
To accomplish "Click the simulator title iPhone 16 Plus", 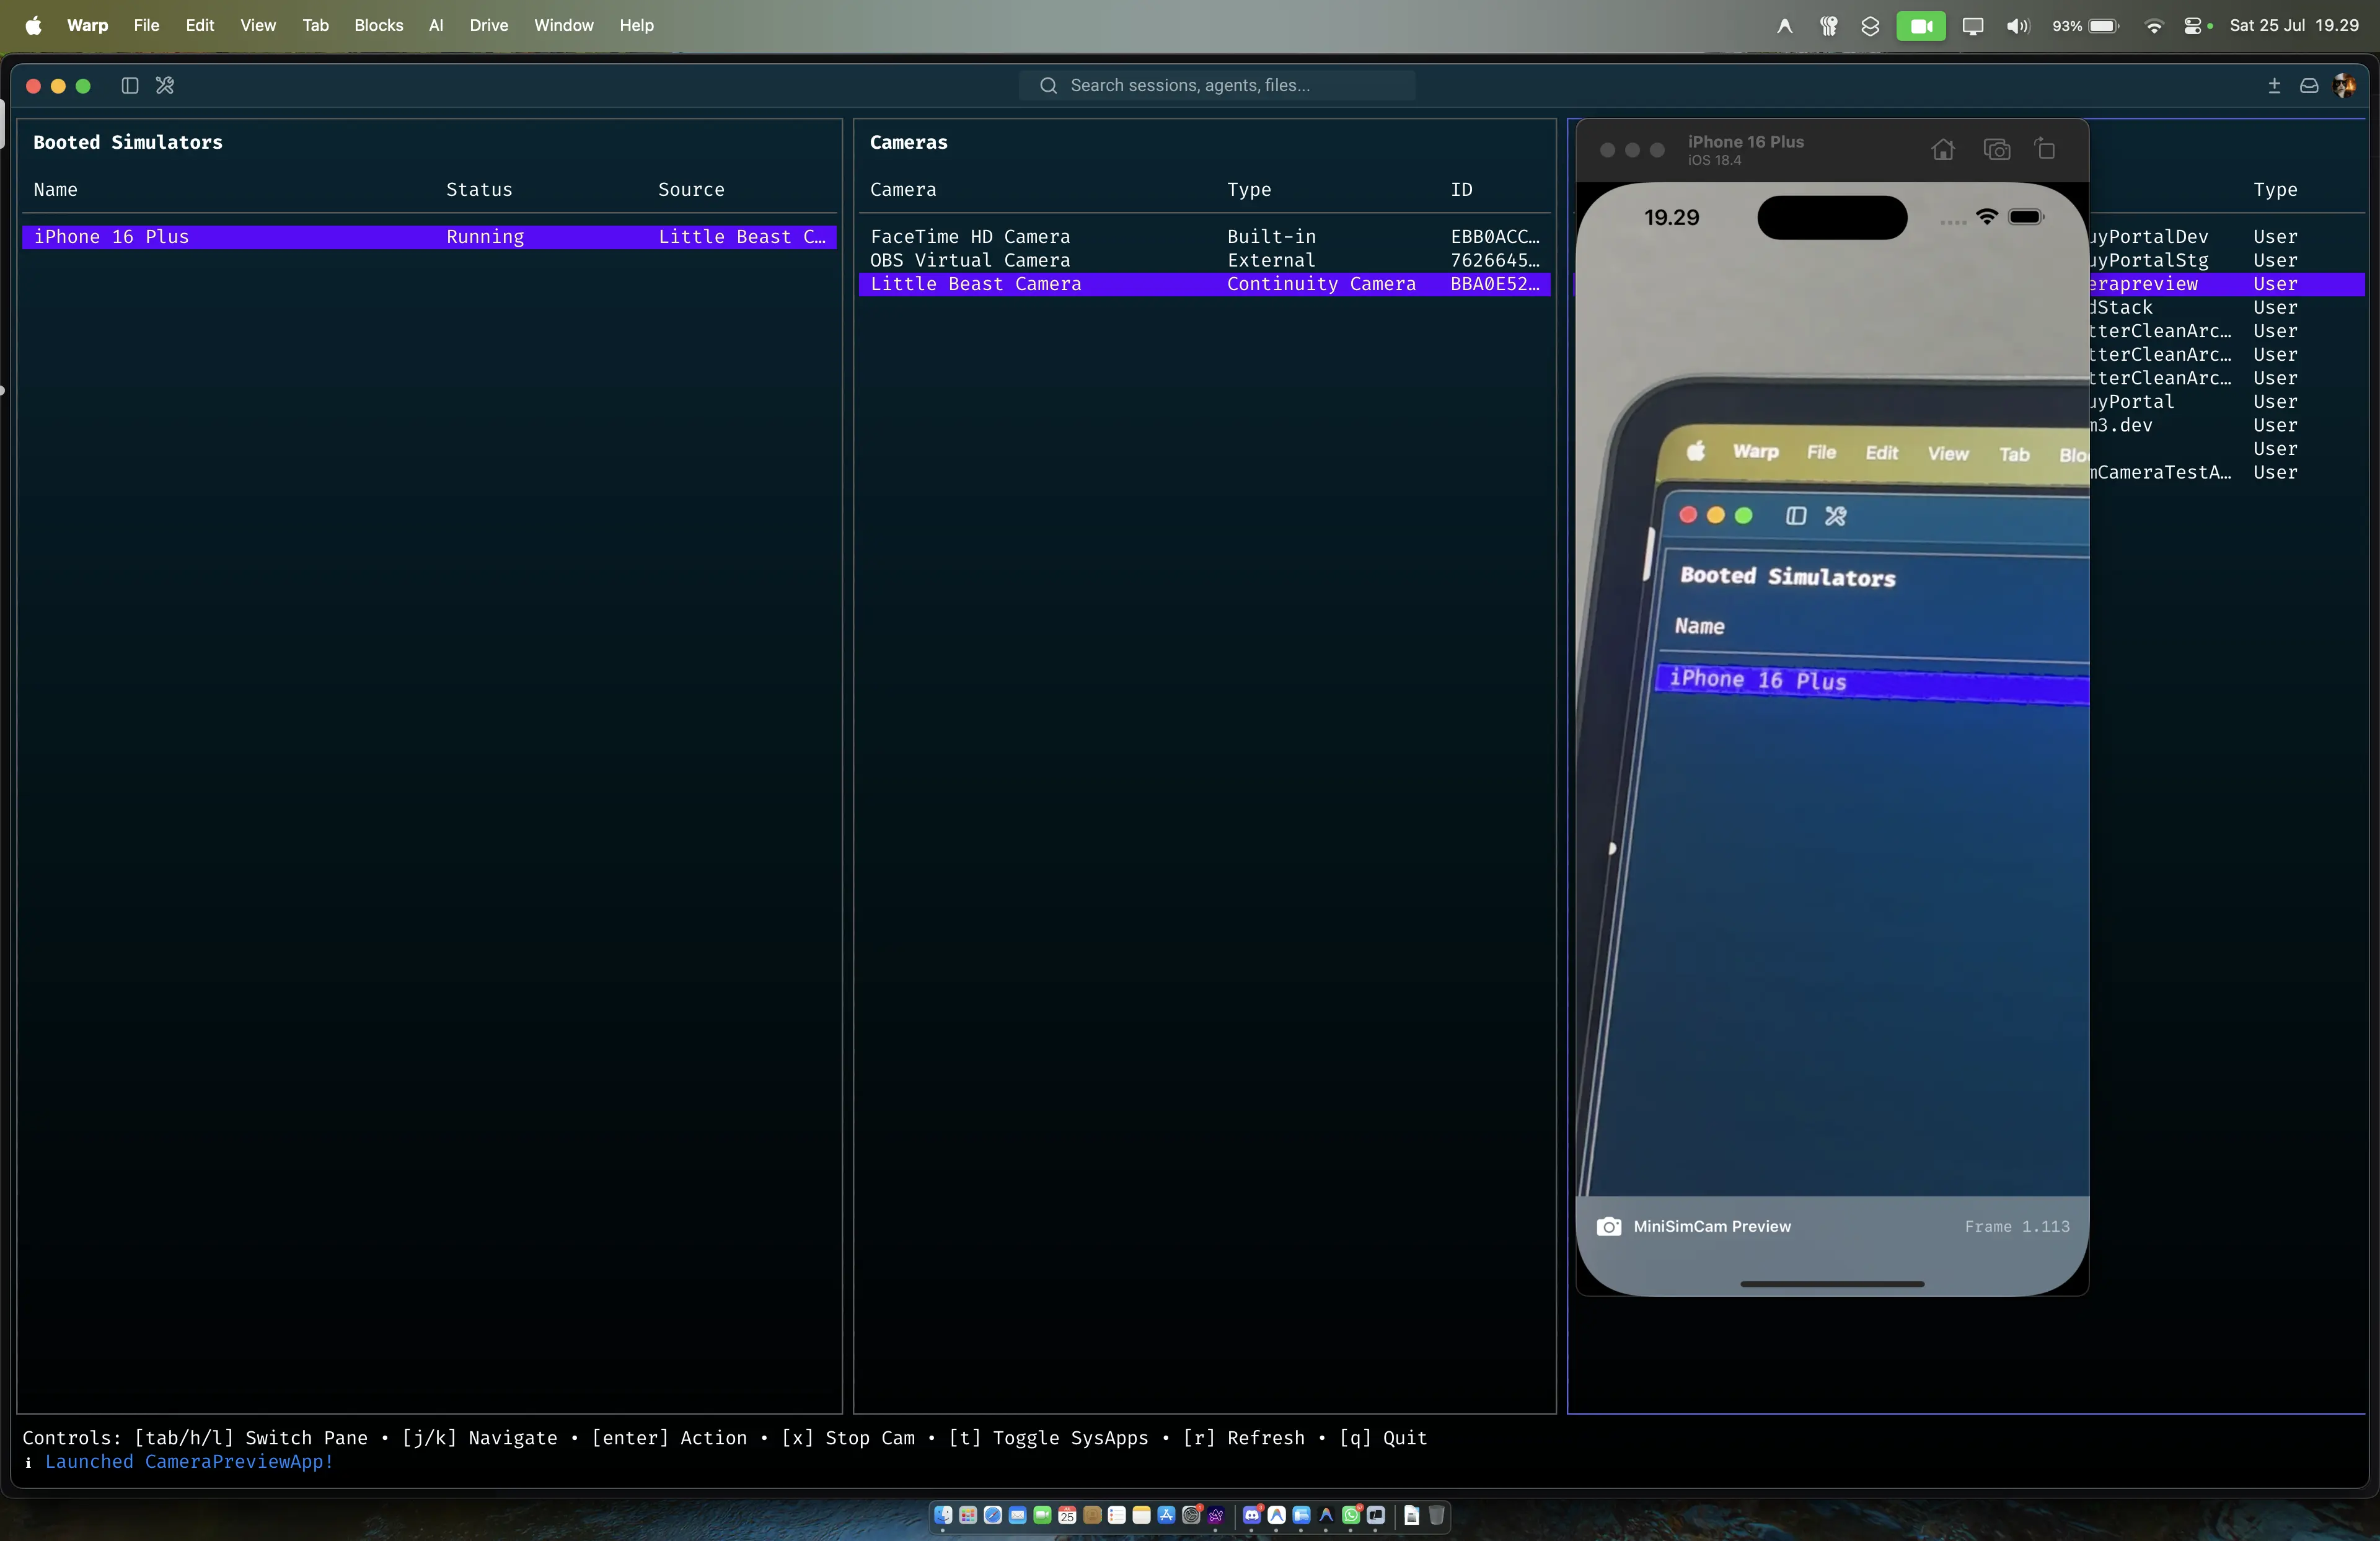I will click(x=1745, y=142).
